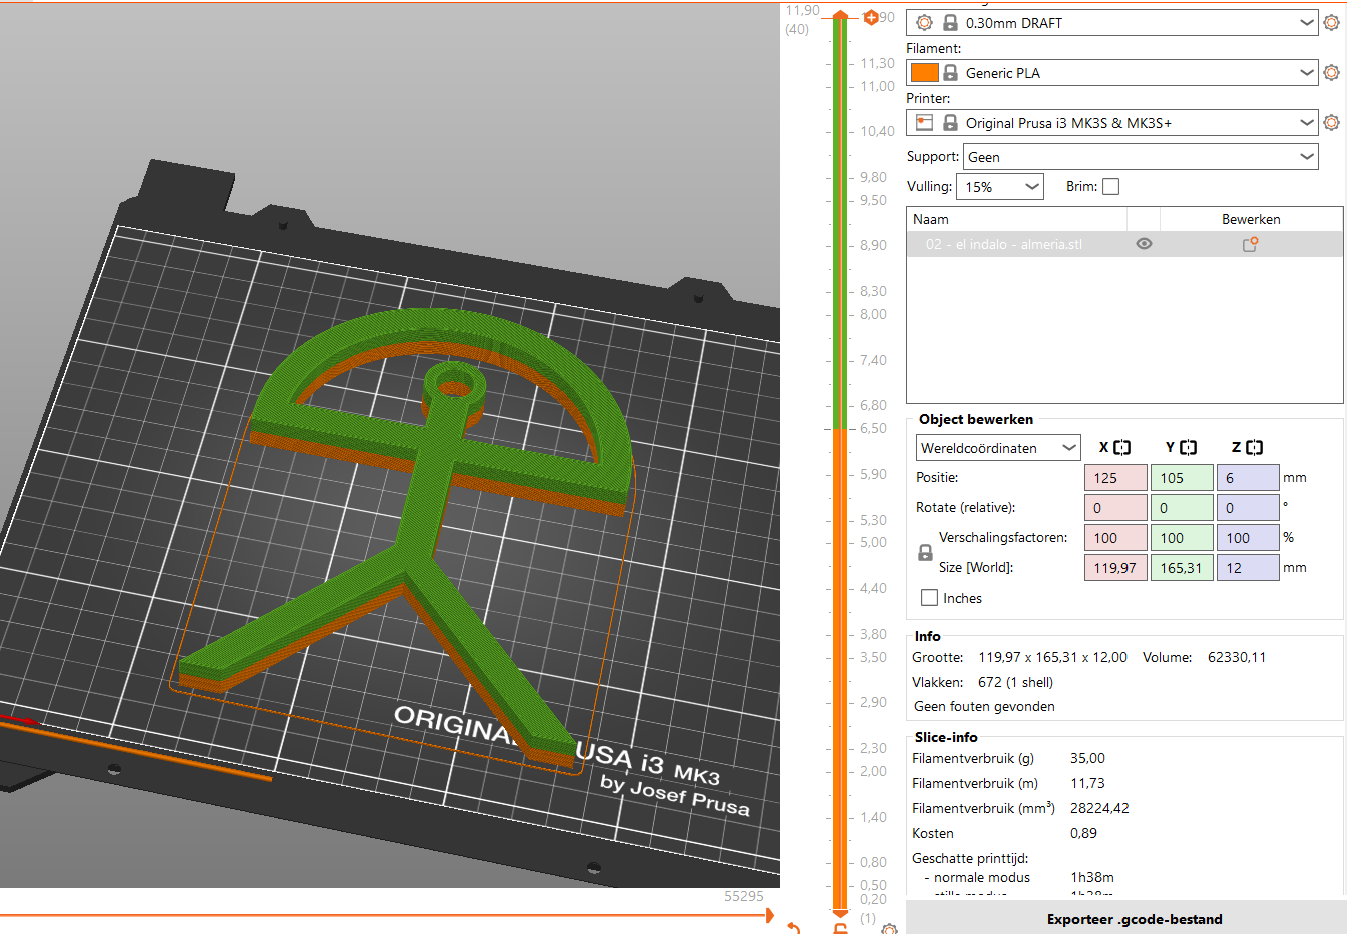Click the Rotate X input field
Image resolution: width=1347 pixels, height=934 pixels.
pos(1115,508)
